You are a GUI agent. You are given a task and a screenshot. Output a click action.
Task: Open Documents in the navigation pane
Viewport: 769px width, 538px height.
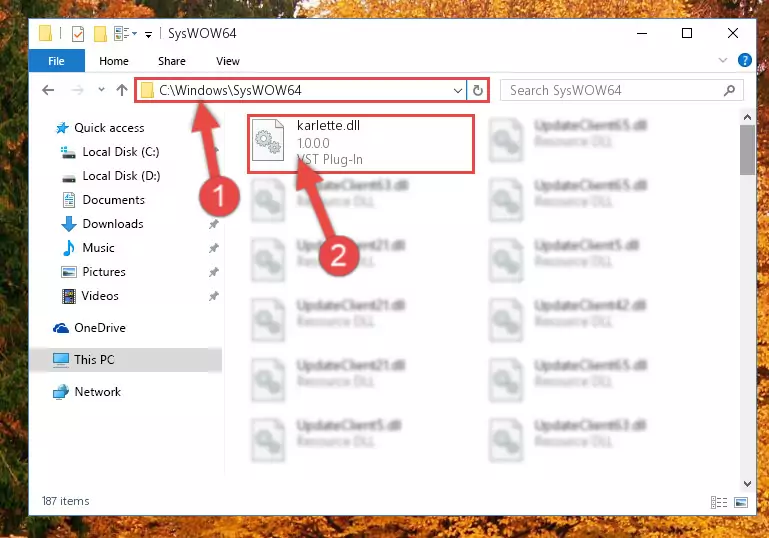pyautogui.click(x=113, y=200)
